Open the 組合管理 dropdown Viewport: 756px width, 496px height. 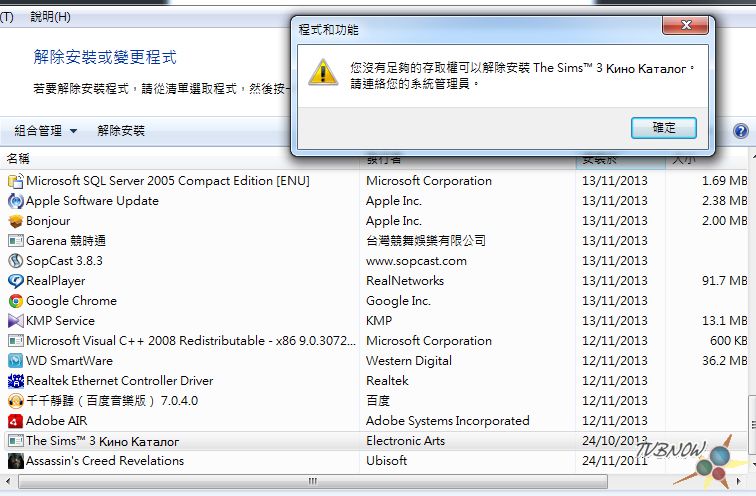tap(45, 131)
